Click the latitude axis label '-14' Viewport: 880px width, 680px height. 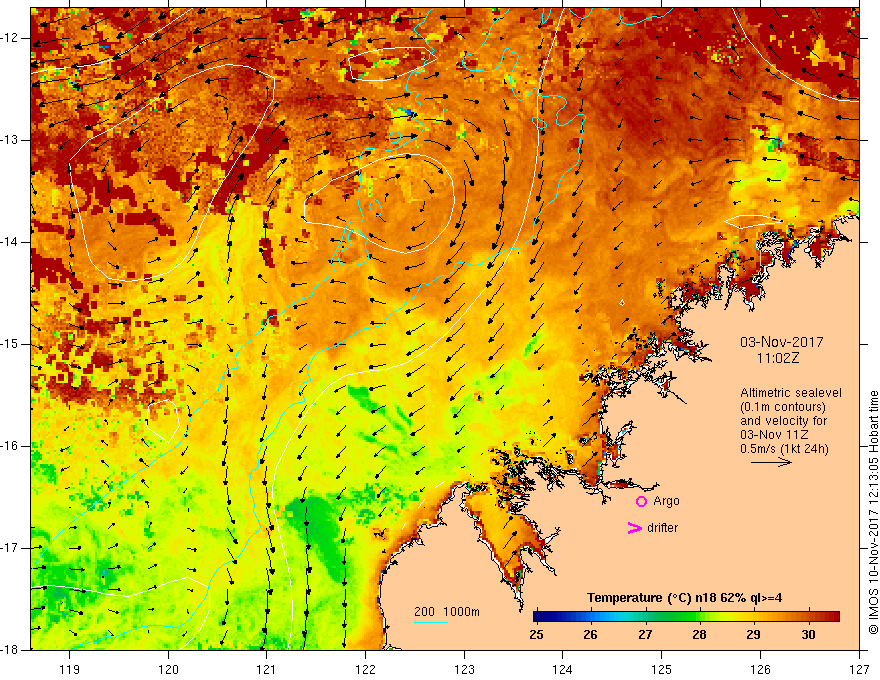click(10, 242)
